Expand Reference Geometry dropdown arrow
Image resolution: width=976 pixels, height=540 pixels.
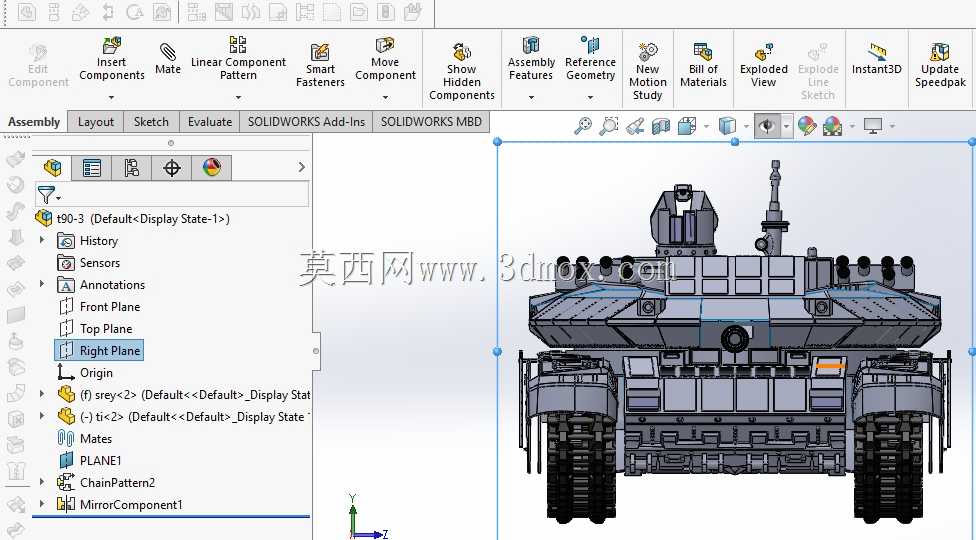[590, 98]
